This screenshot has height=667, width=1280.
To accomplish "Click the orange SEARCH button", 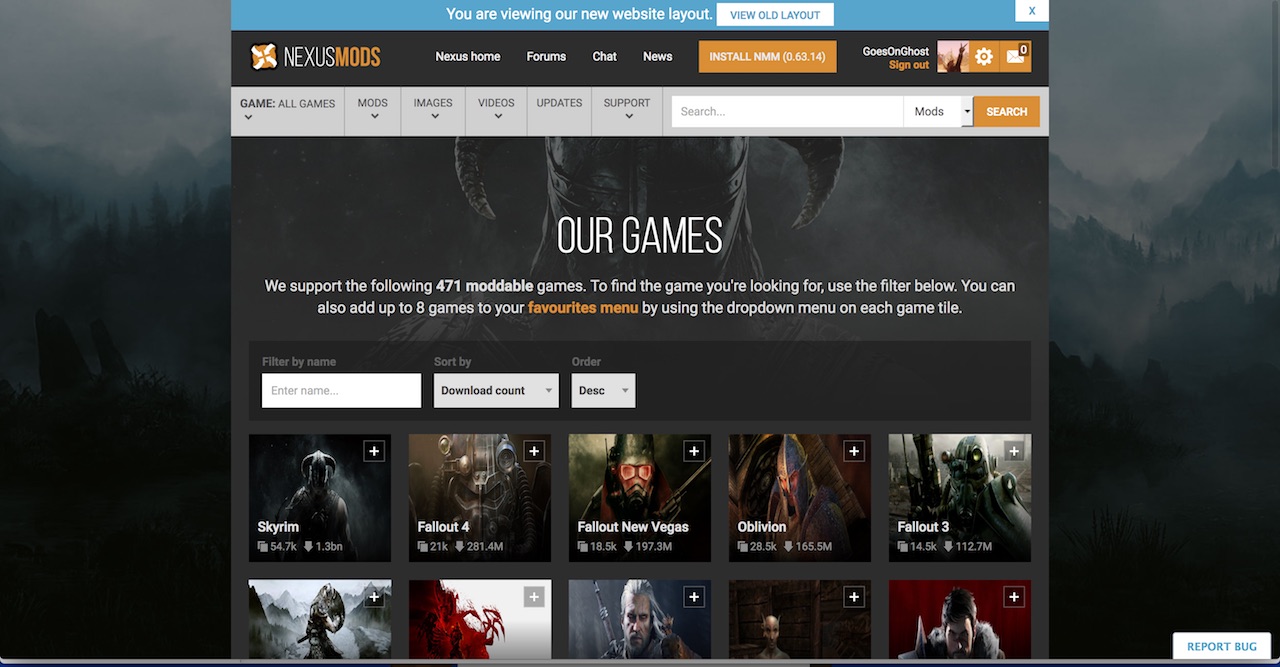I will [x=1006, y=112].
